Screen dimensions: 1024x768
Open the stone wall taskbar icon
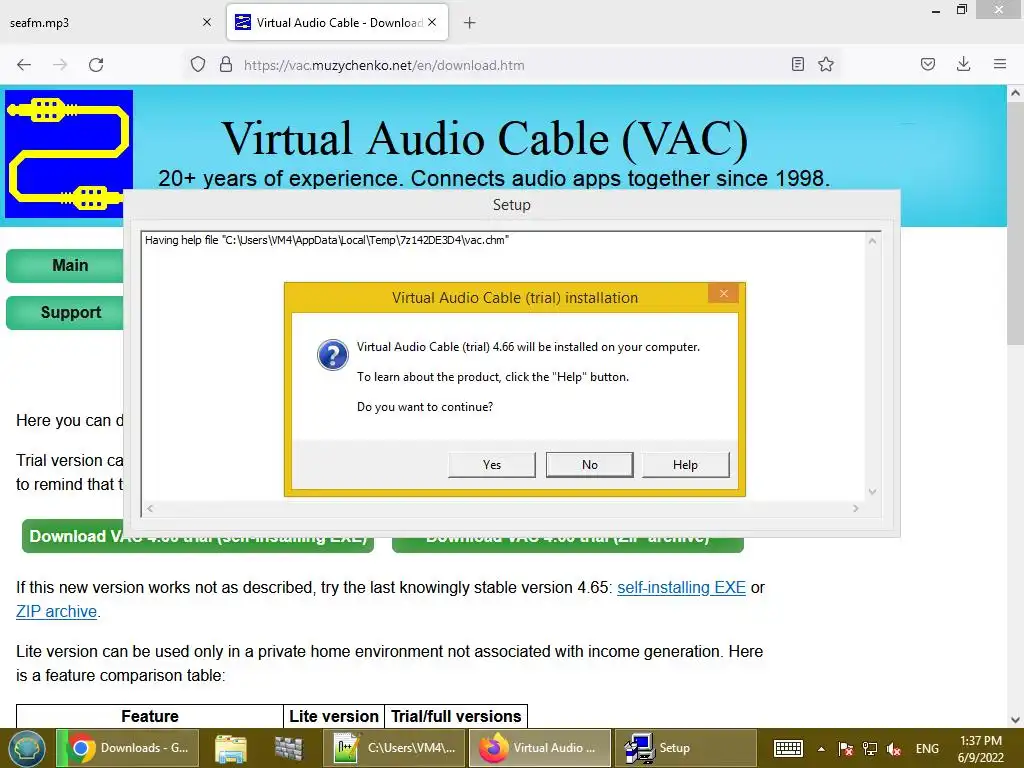coord(289,748)
